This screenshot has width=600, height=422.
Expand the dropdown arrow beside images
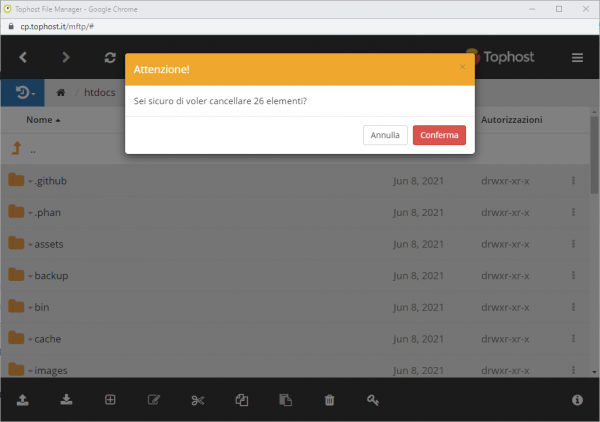pos(30,371)
